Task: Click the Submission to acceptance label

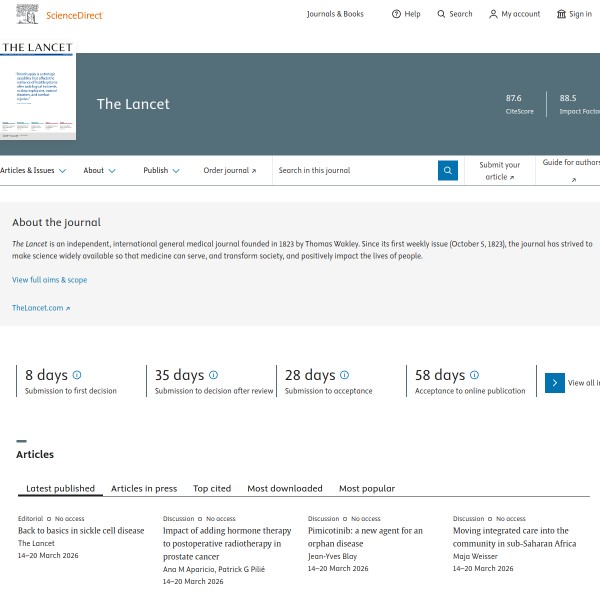Action: [x=328, y=391]
